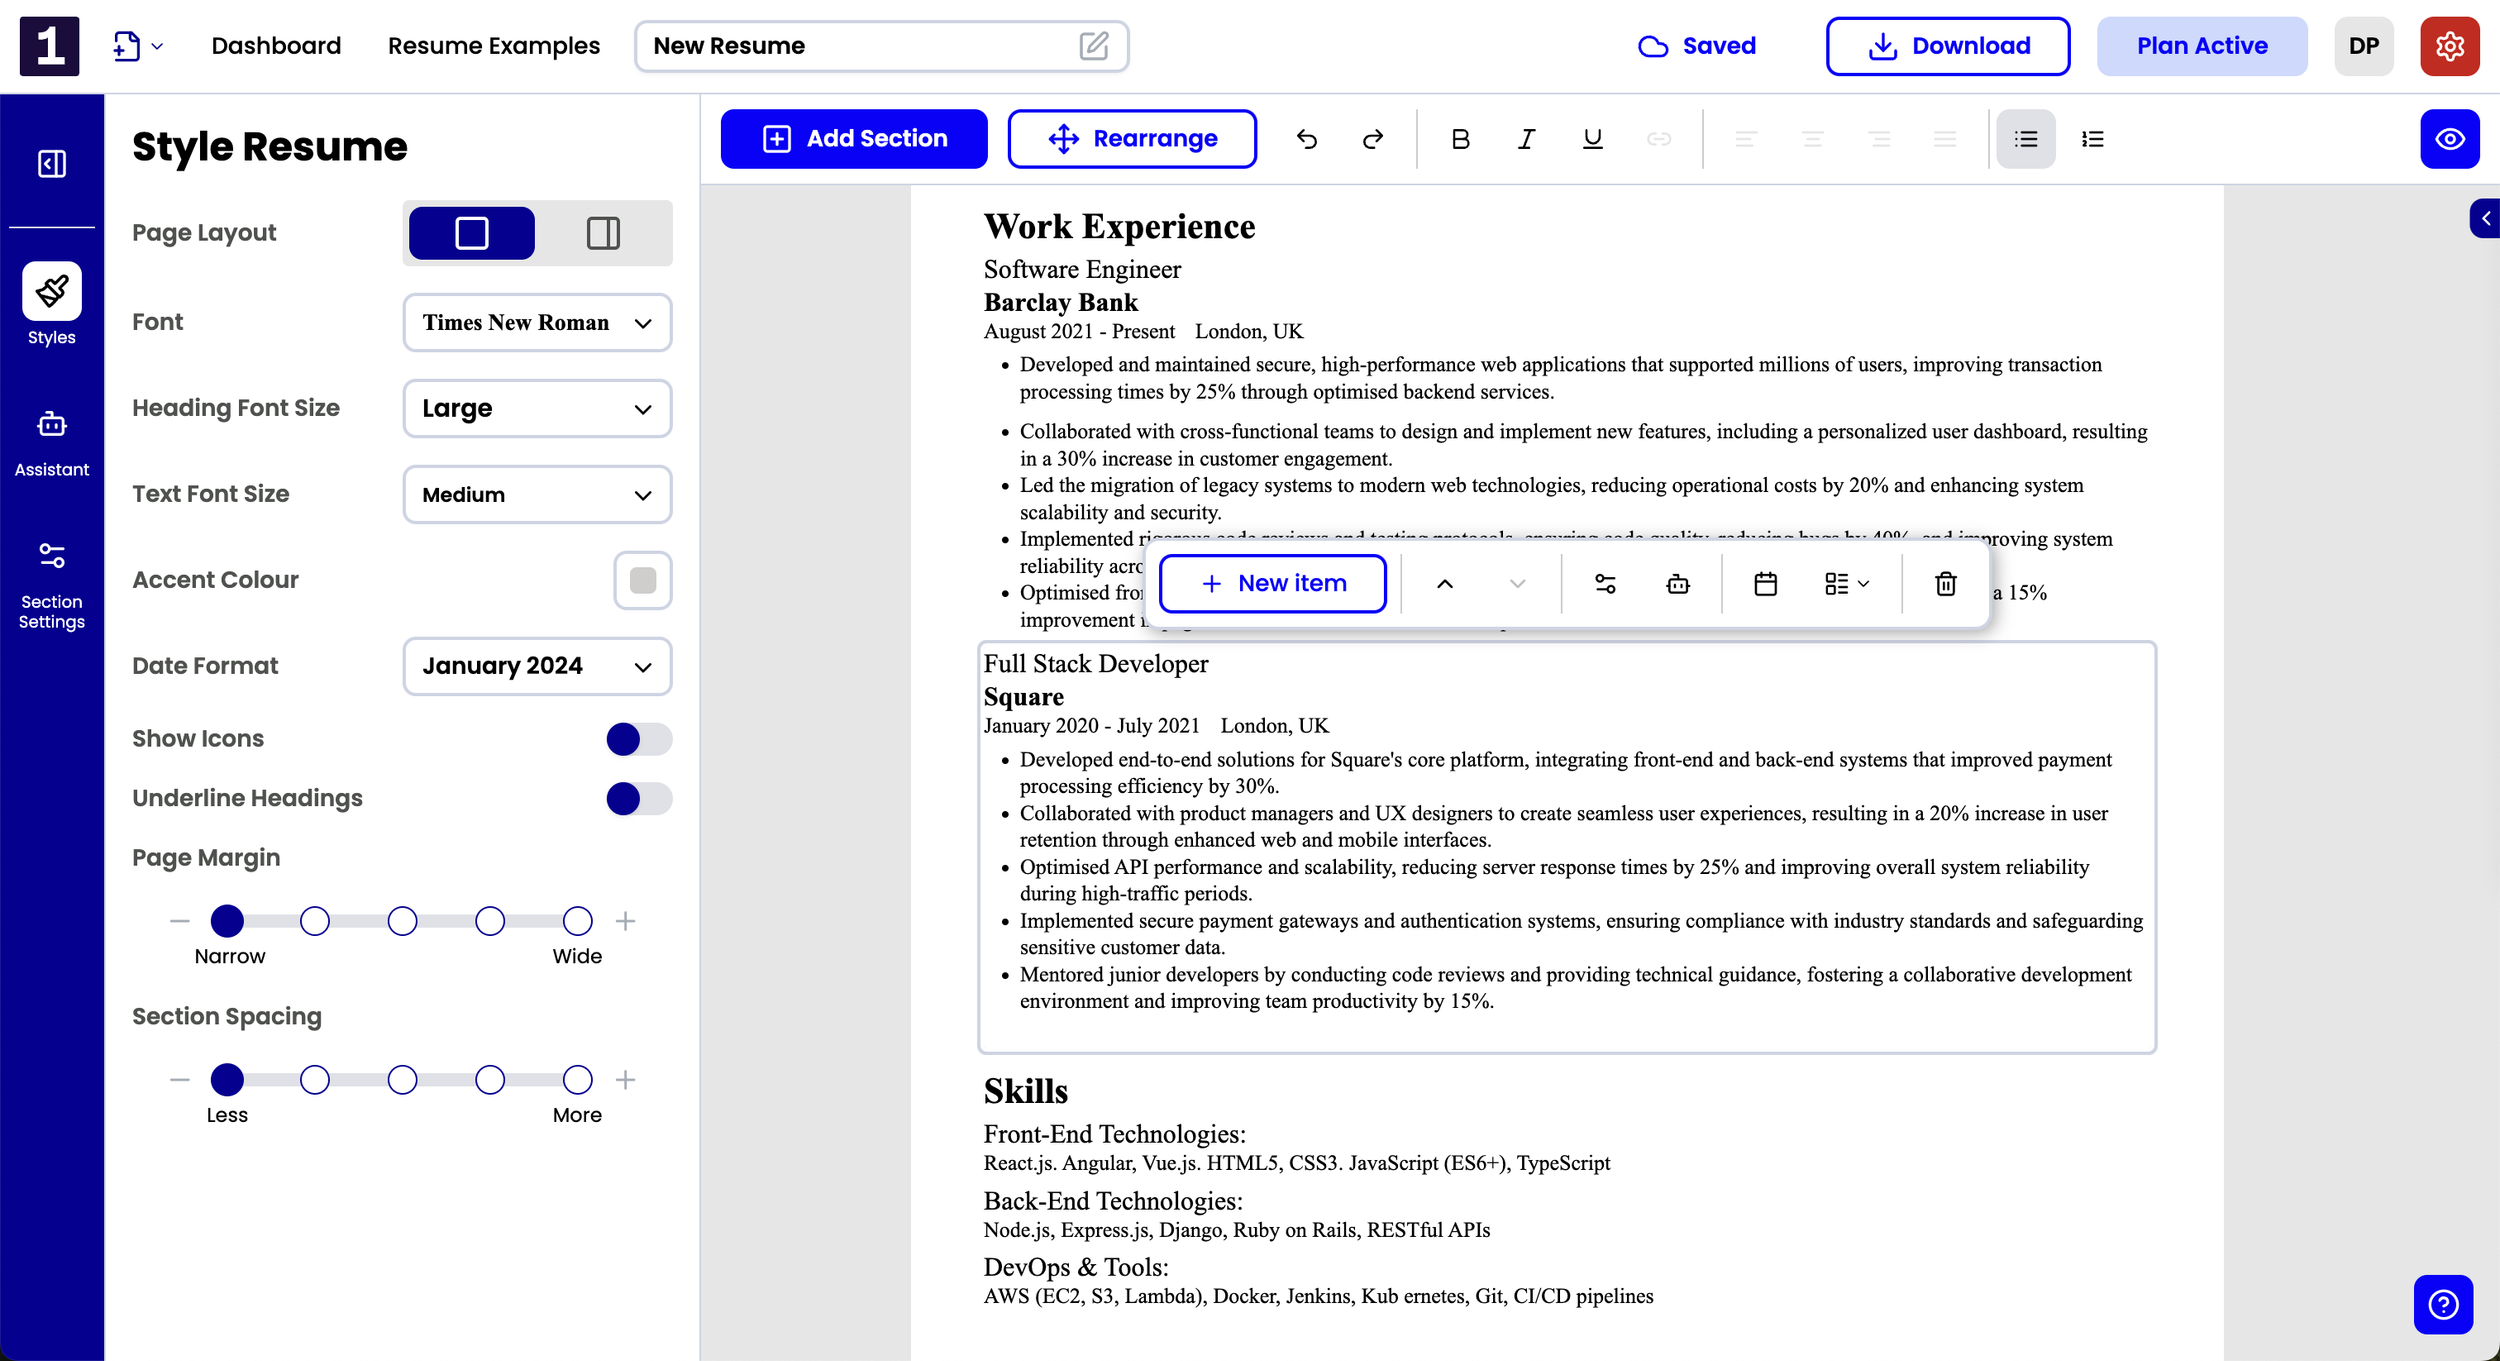Image resolution: width=2500 pixels, height=1361 pixels.
Task: Open the red settings gear
Action: [2450, 46]
